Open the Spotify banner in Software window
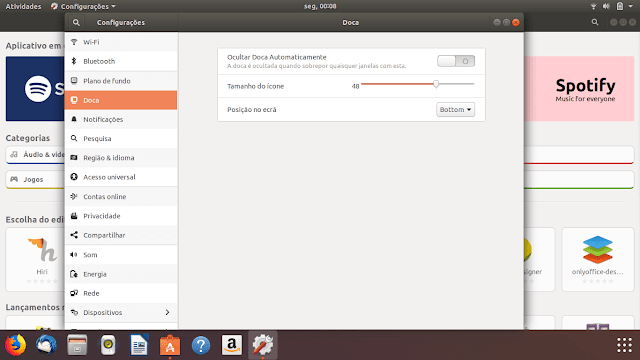The width and height of the screenshot is (640, 360). tap(579, 89)
